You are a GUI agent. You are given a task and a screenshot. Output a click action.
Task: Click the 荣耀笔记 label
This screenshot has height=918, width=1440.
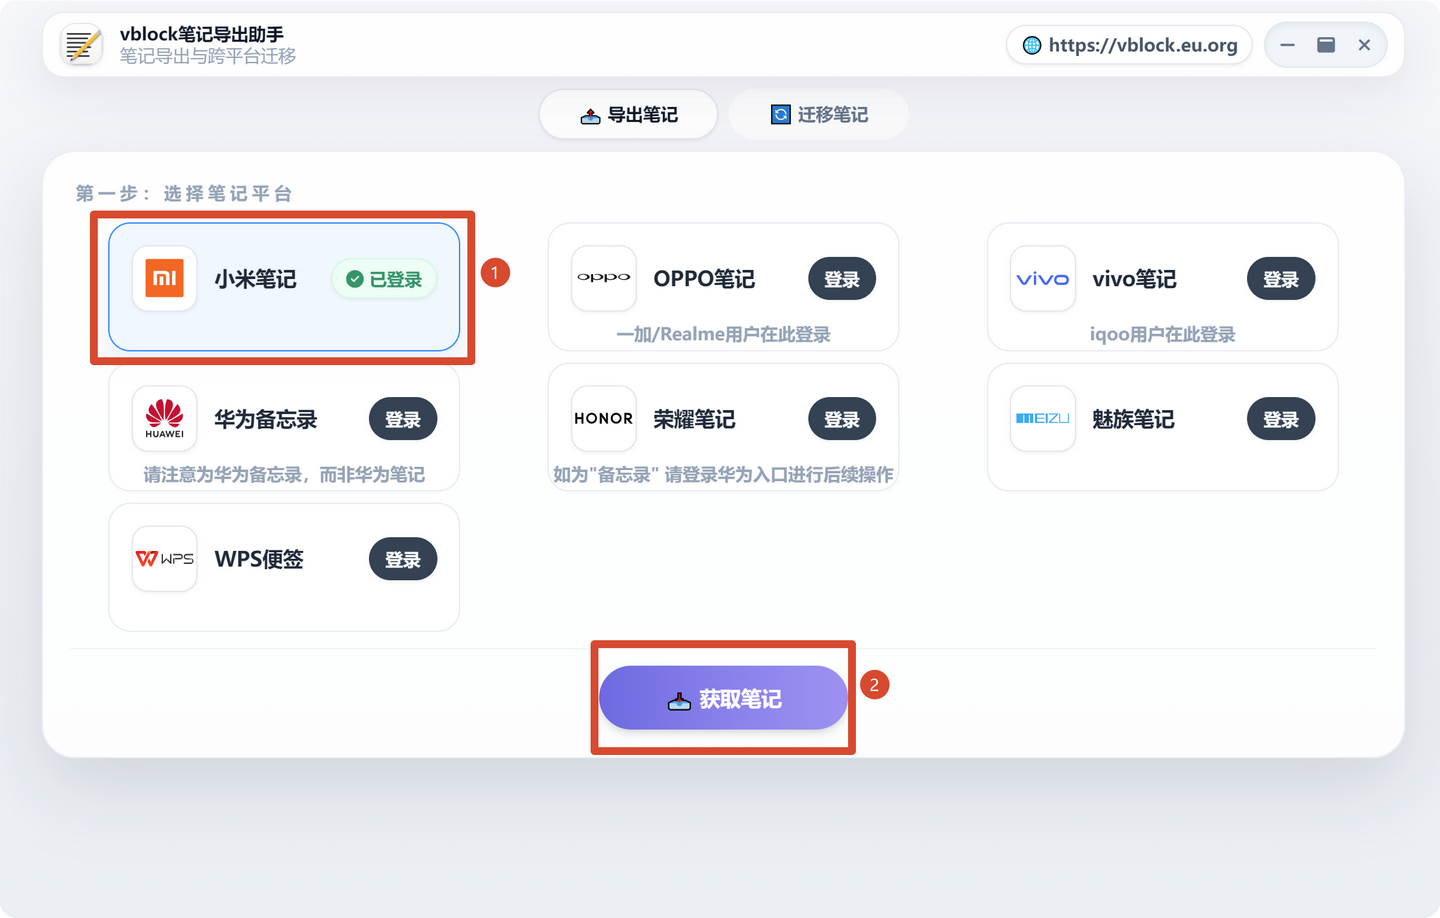[x=694, y=419]
